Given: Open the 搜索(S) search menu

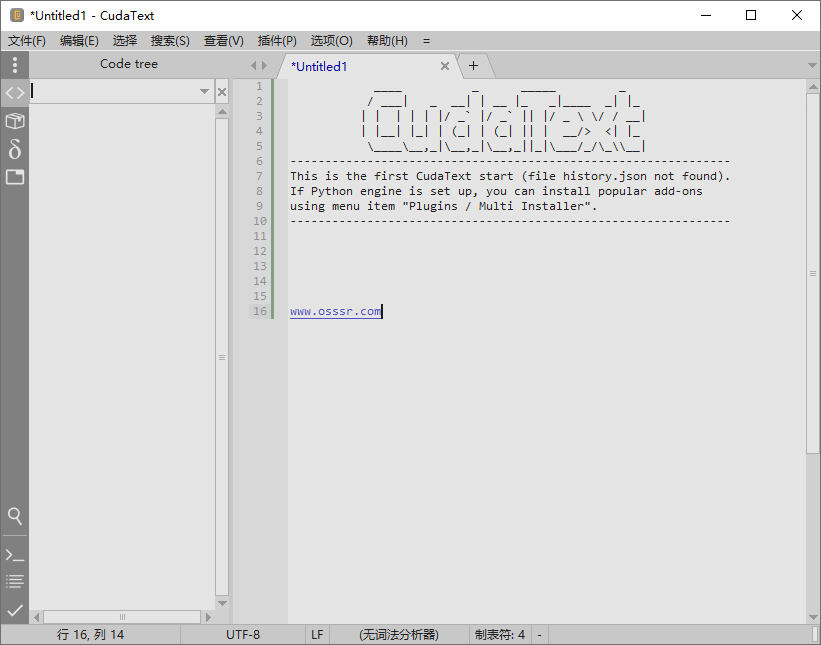Looking at the screenshot, I should tap(170, 41).
